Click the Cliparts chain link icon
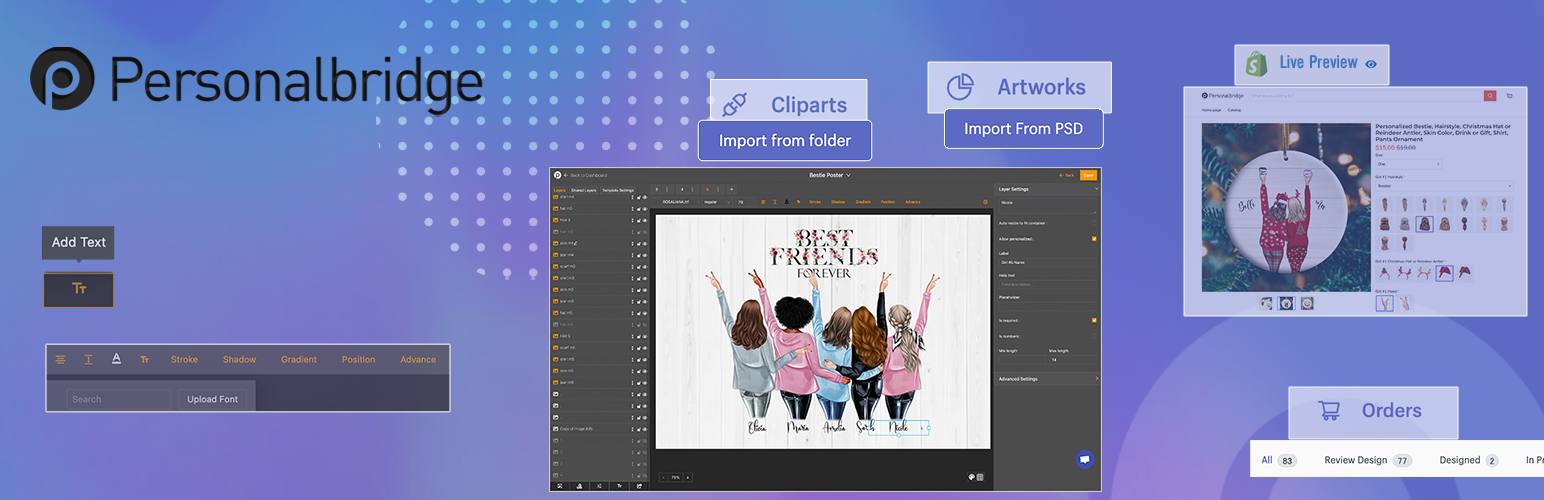1544x500 pixels. click(735, 105)
